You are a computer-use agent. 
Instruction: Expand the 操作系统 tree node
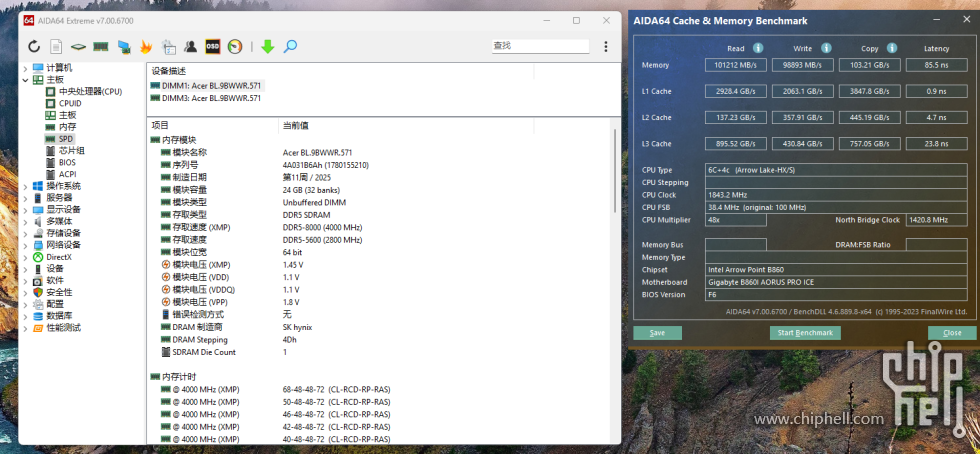[x=25, y=186]
